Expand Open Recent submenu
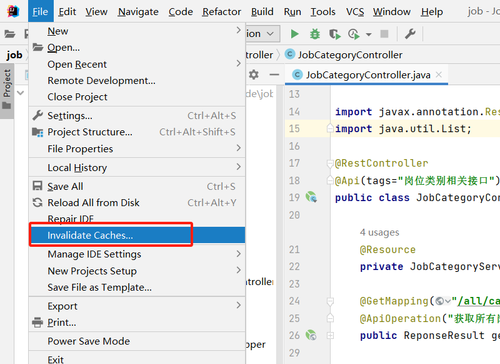Screen dimensions: 500x364 (x=137, y=64)
